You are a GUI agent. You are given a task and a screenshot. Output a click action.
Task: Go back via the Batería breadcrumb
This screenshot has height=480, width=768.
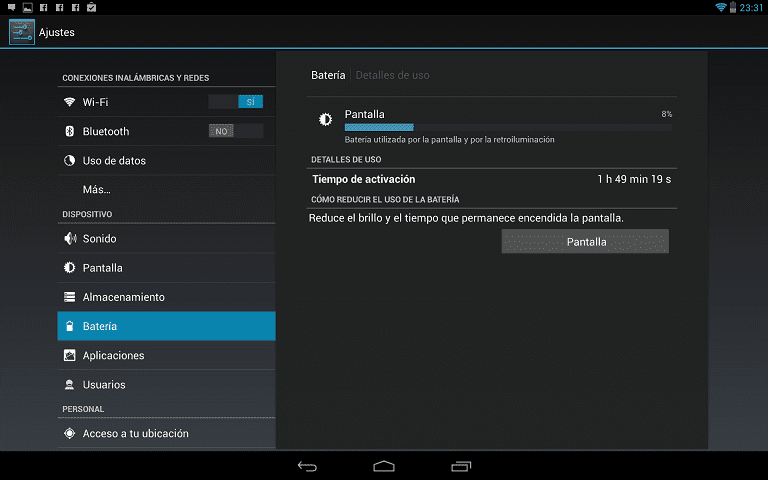(328, 75)
